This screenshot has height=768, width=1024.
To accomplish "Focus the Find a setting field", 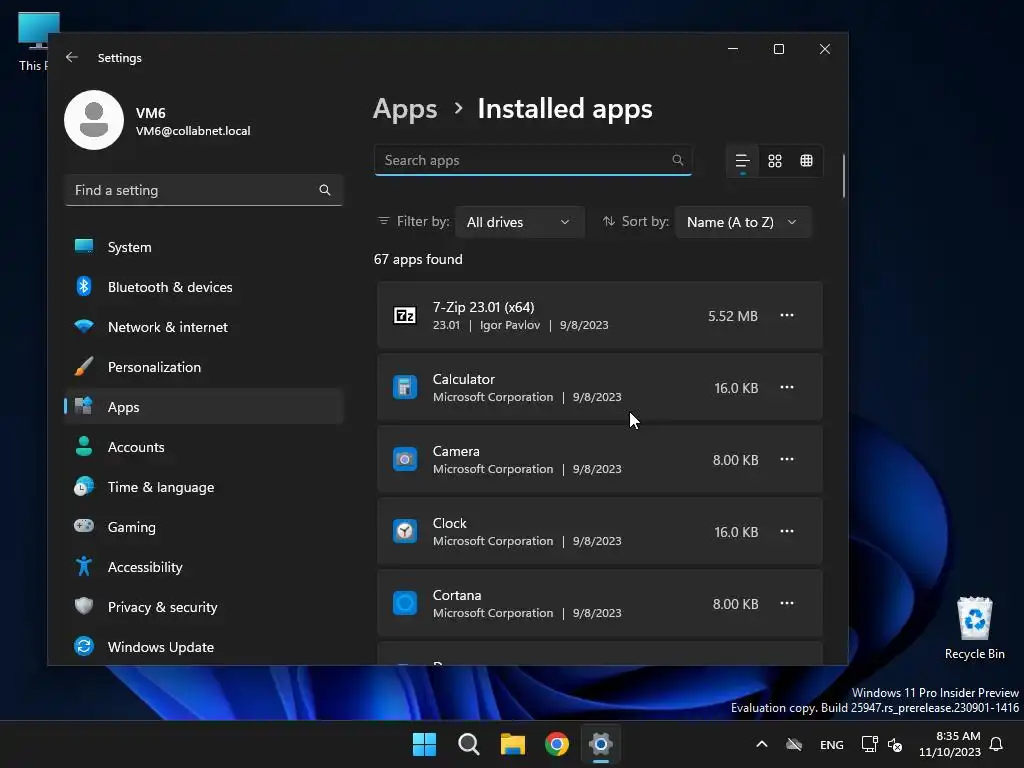I will 204,190.
